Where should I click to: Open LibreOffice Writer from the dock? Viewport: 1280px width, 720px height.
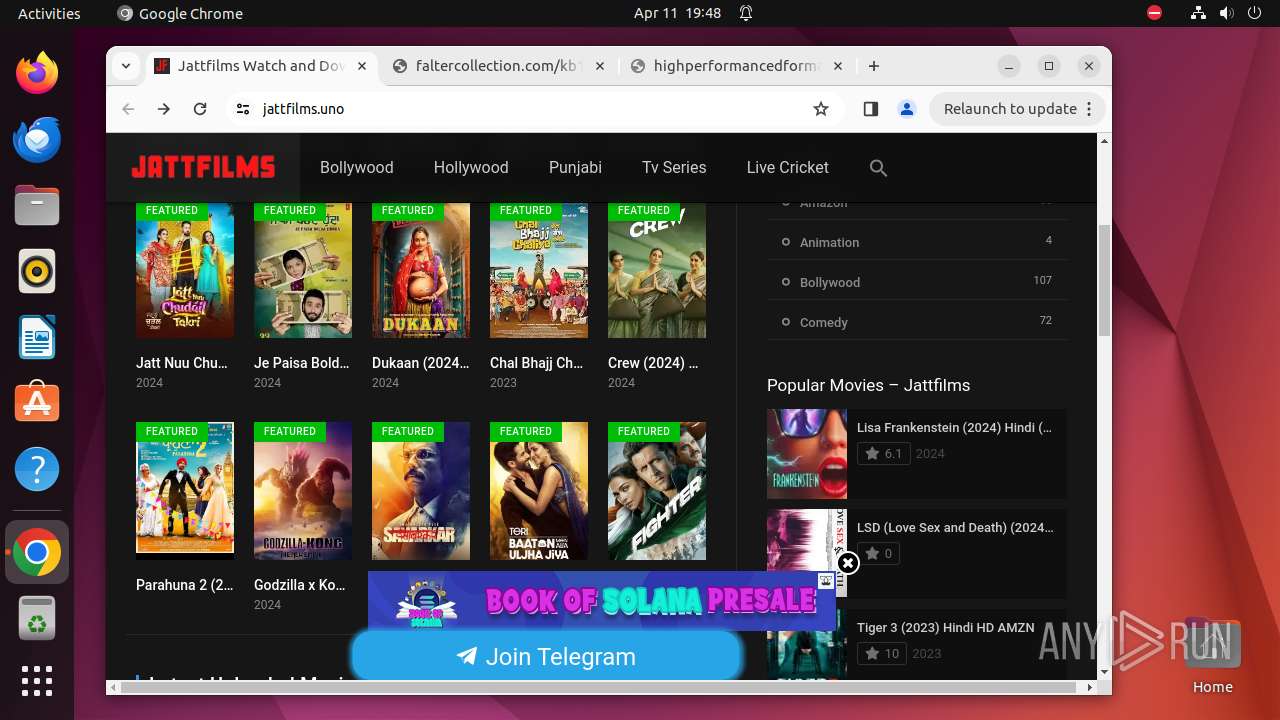[37, 337]
